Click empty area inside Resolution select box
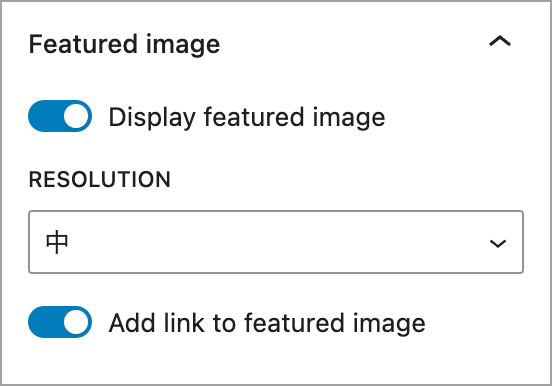The image size is (552, 386). [x=275, y=242]
